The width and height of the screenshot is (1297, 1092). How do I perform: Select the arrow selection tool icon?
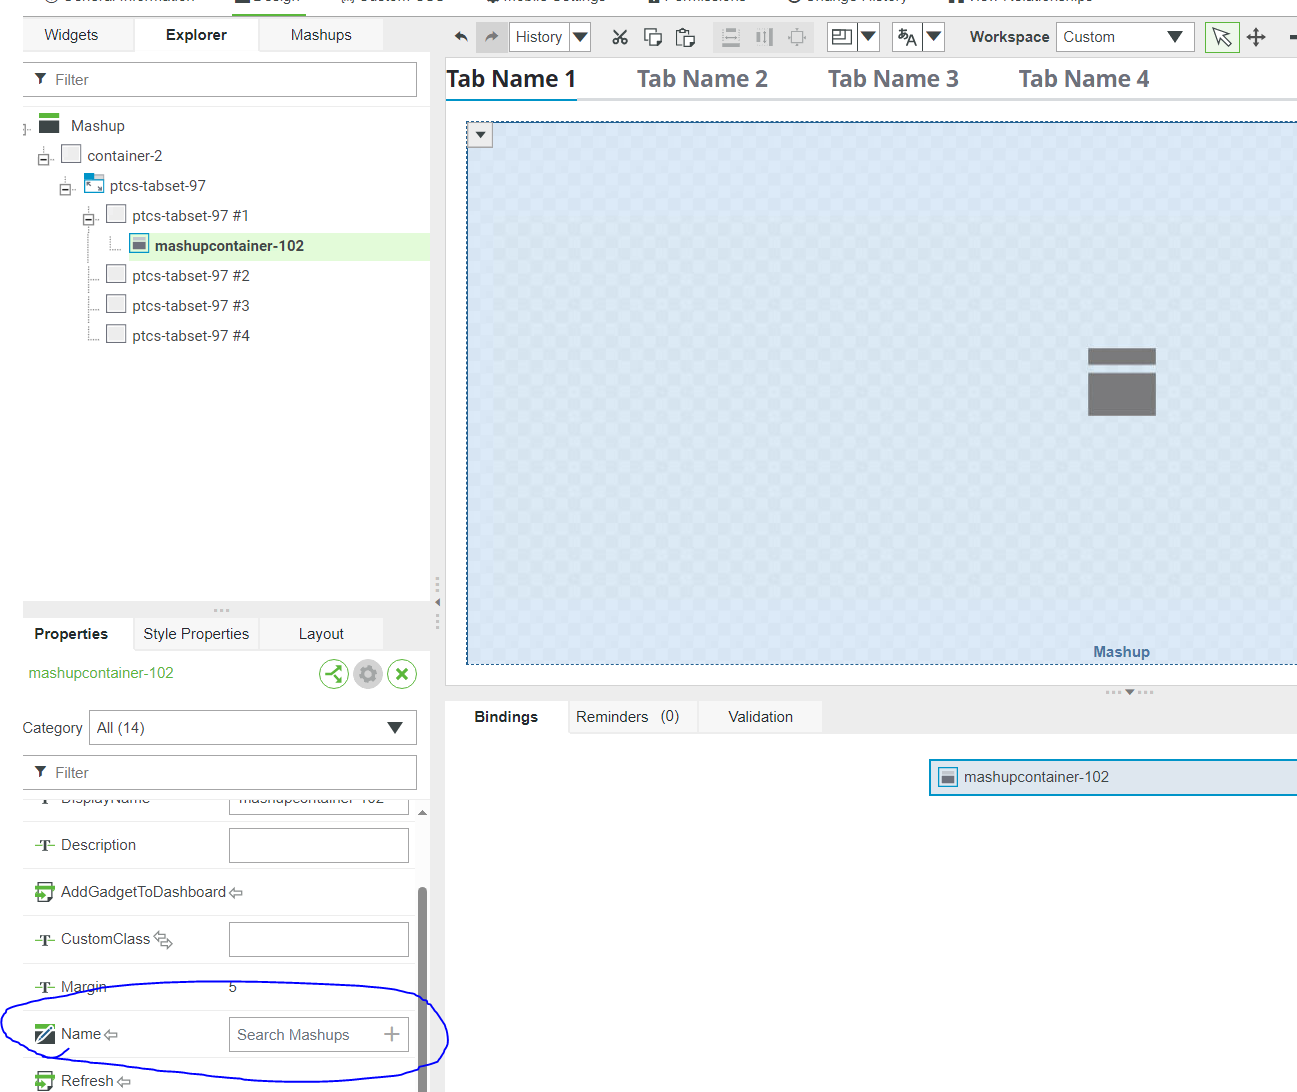[x=1222, y=36]
